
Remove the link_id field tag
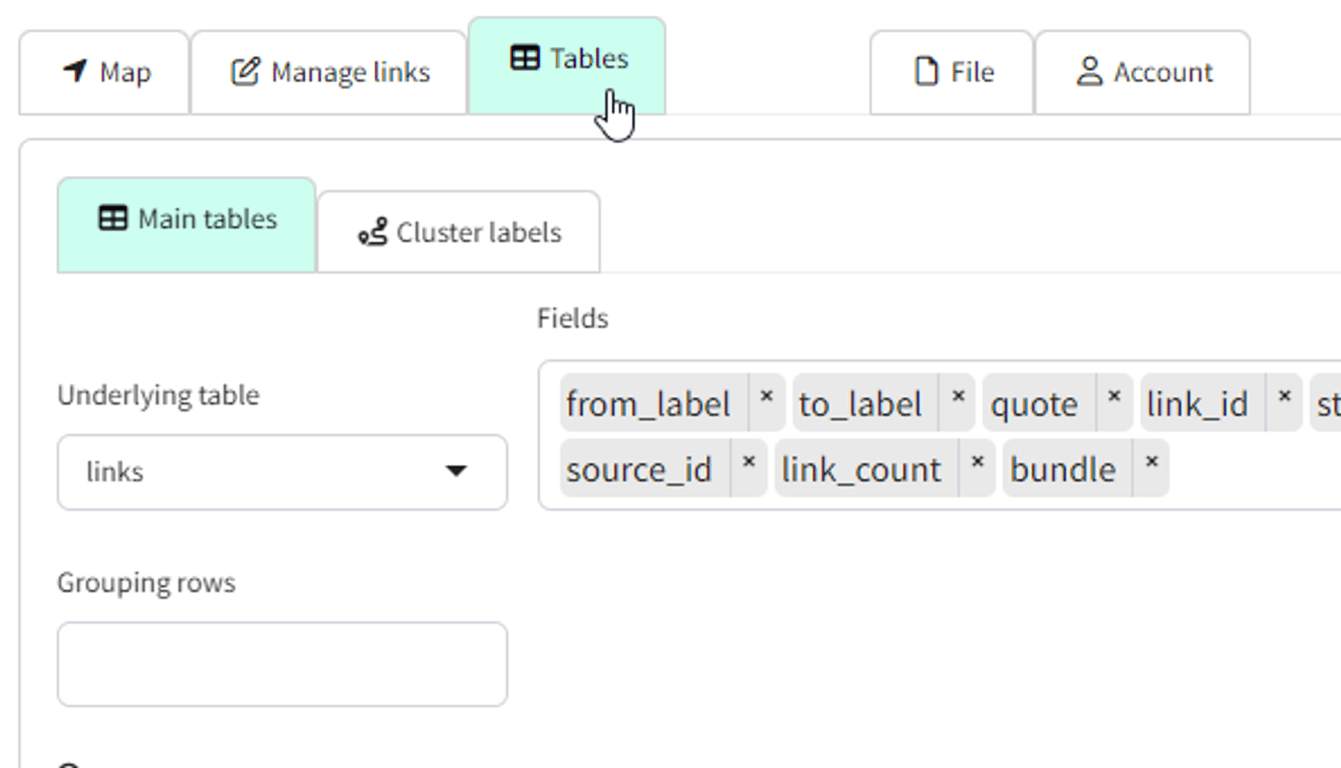coord(1285,396)
